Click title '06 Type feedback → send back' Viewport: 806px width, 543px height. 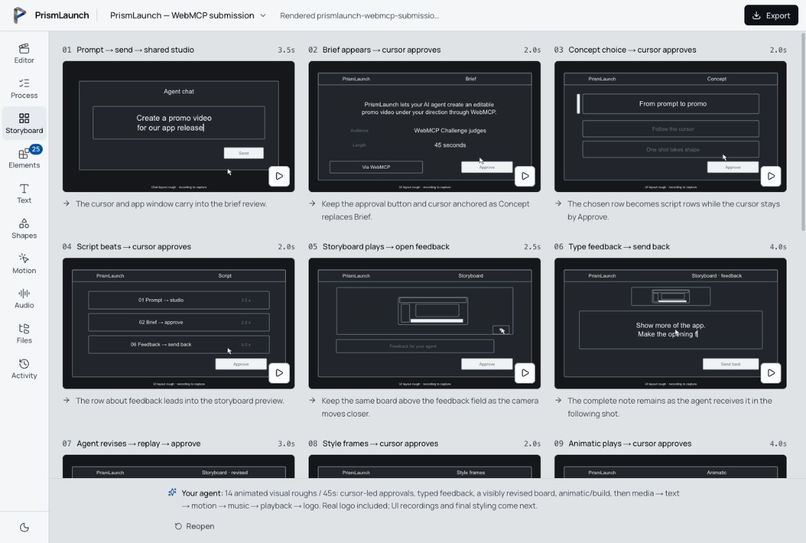(612, 247)
